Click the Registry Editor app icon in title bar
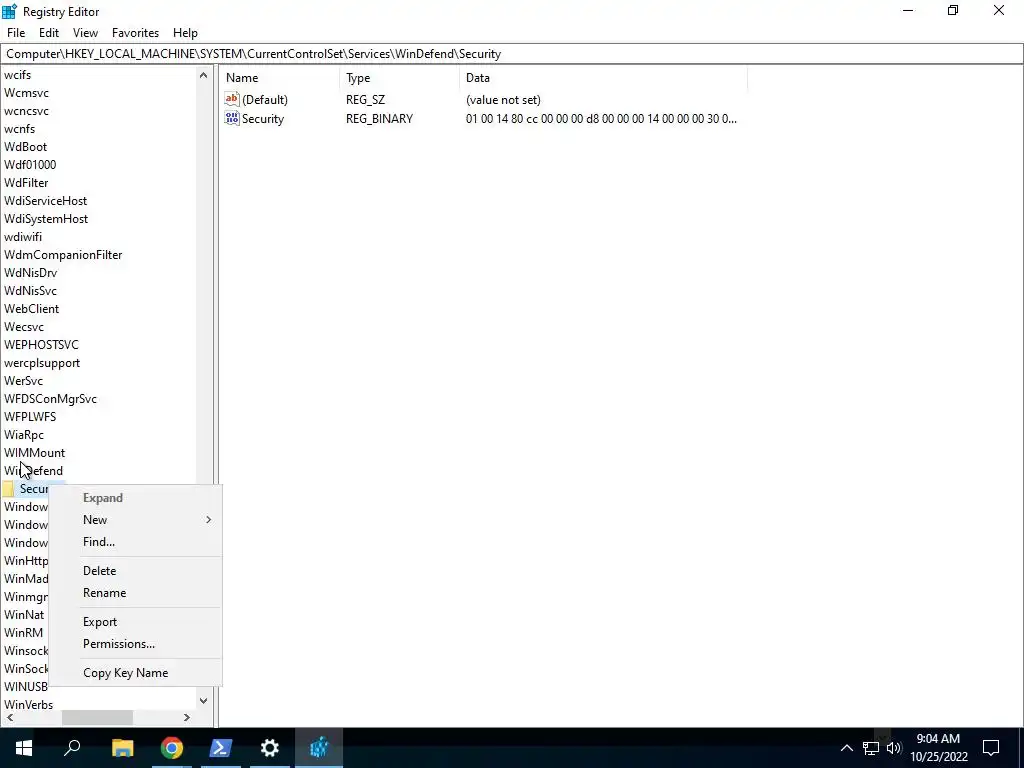Image resolution: width=1024 pixels, height=768 pixels. (9, 11)
